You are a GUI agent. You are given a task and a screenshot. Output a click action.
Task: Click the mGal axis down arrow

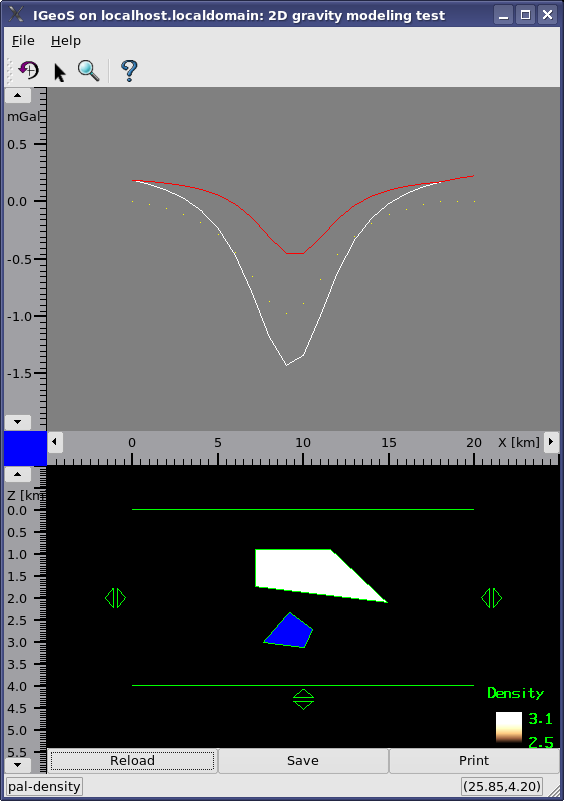coord(18,422)
